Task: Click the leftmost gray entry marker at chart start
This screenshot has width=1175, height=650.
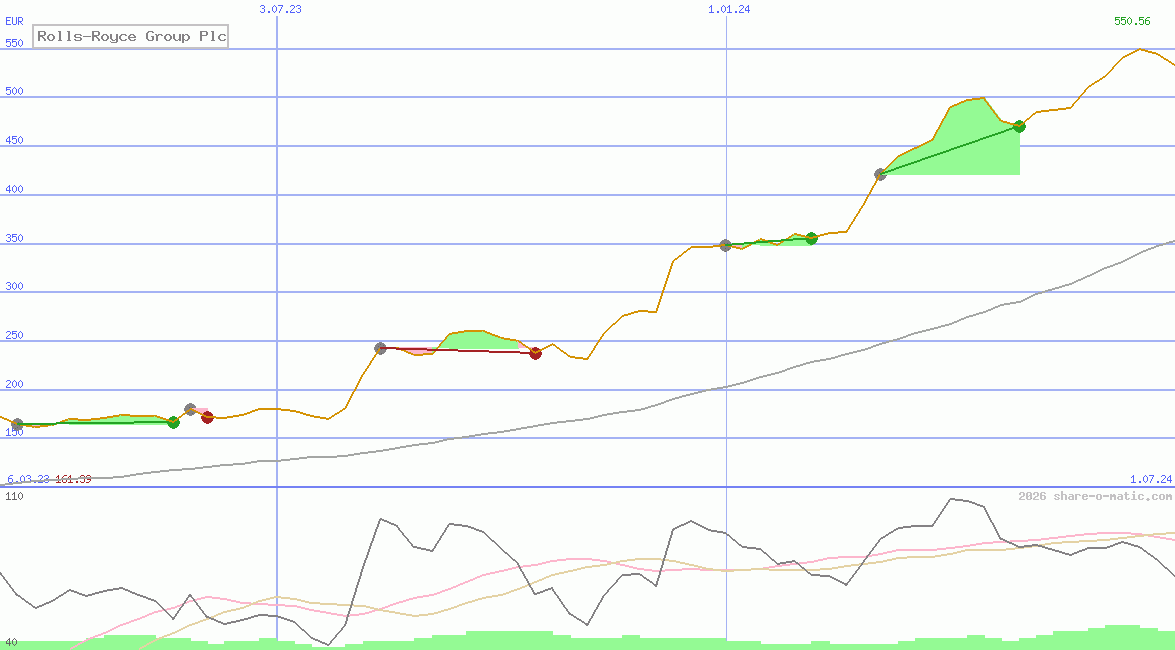Action: (x=17, y=424)
